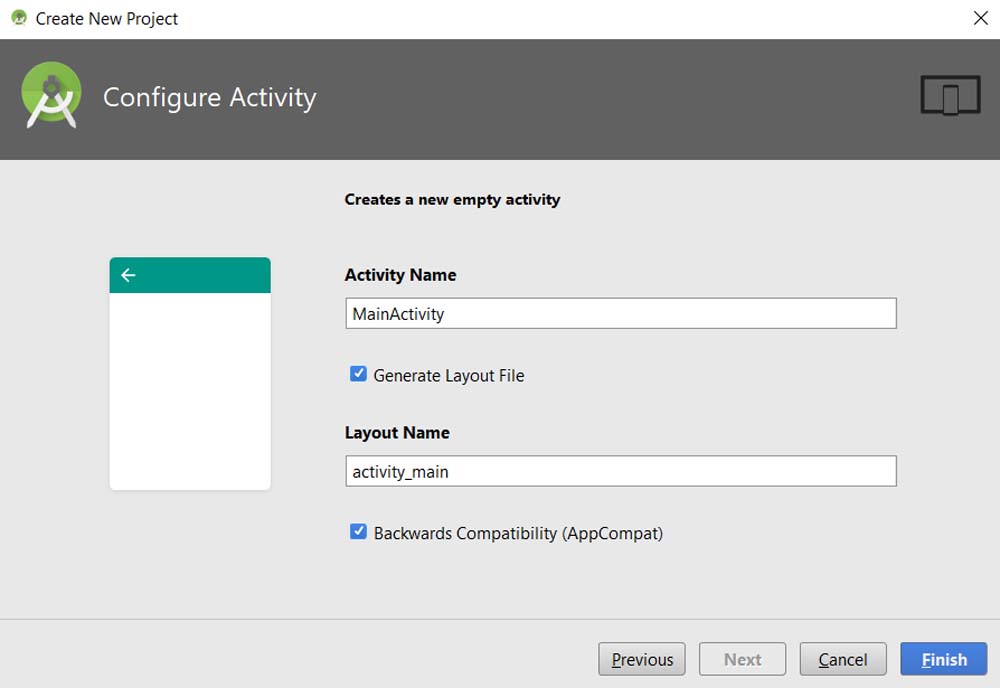Click the Creates a new empty activity description
The image size is (1000, 688).
[x=452, y=199]
